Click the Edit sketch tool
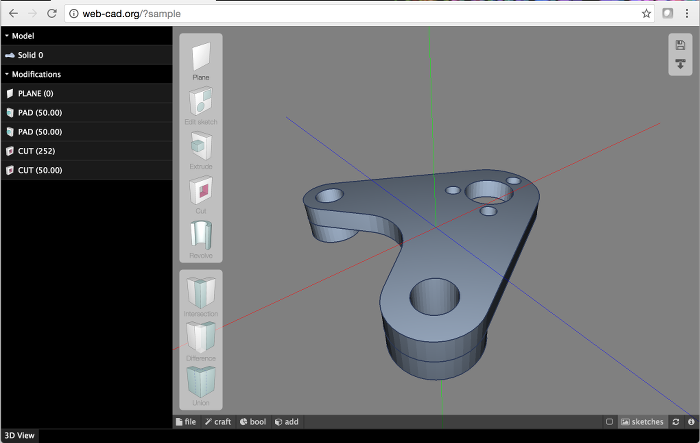This screenshot has width=700, height=443. (x=201, y=103)
